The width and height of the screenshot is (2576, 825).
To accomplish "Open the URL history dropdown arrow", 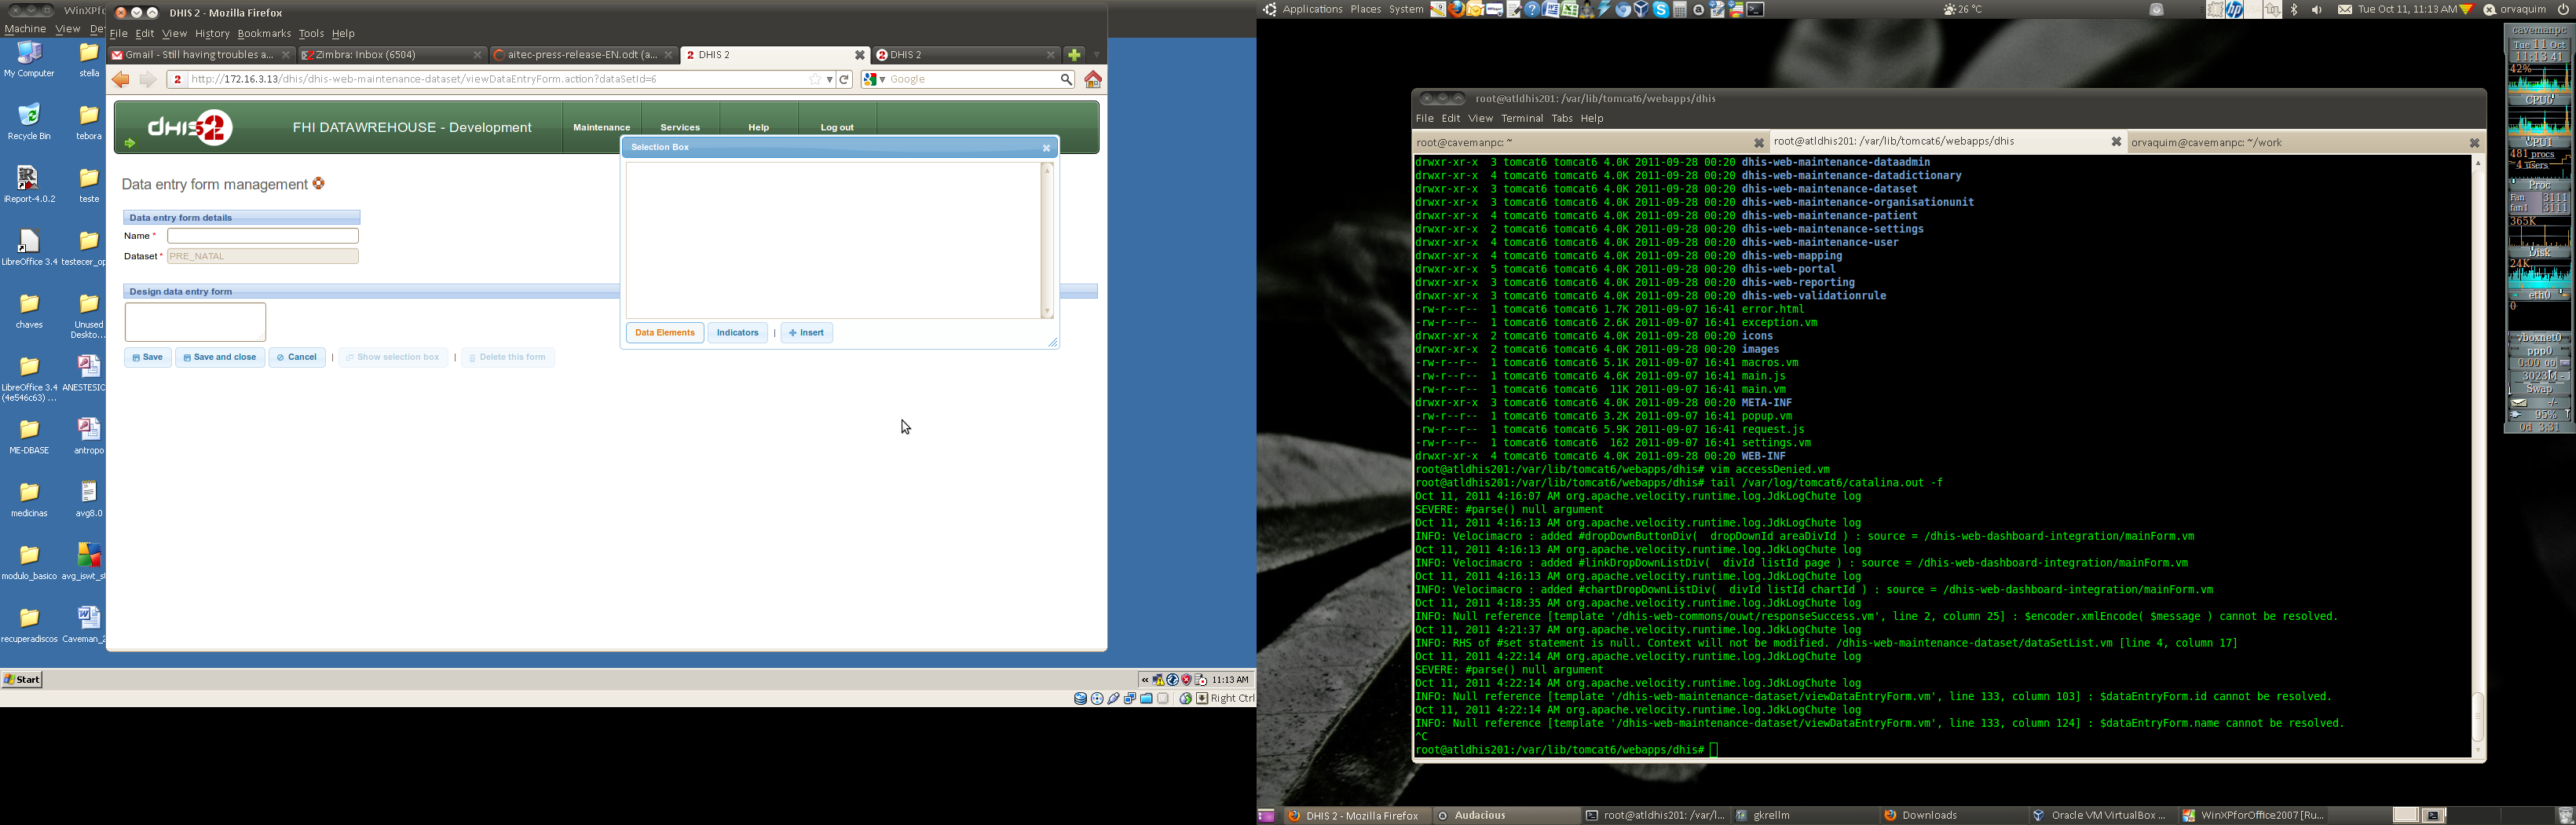I will click(829, 80).
